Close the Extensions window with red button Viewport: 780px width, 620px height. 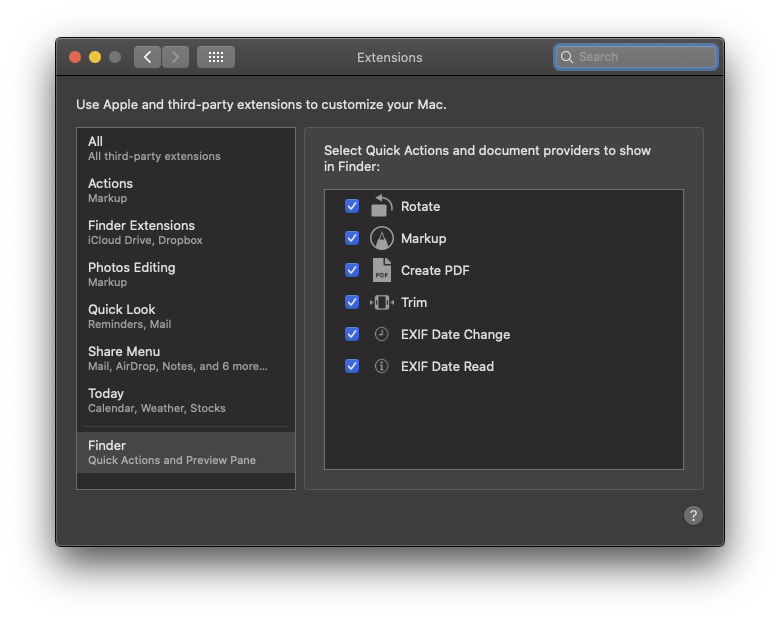tap(75, 57)
